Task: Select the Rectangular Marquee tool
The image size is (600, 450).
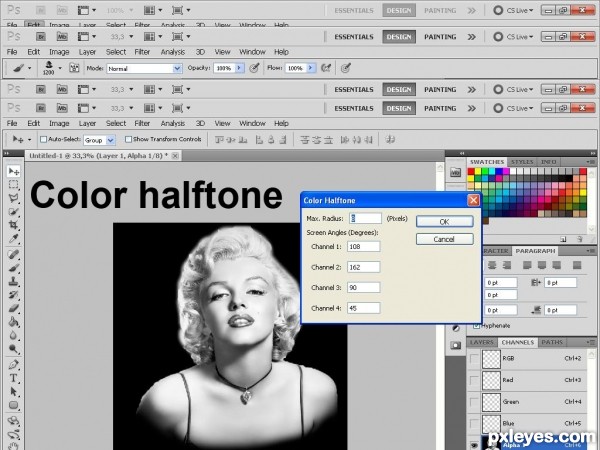Action: (14, 185)
